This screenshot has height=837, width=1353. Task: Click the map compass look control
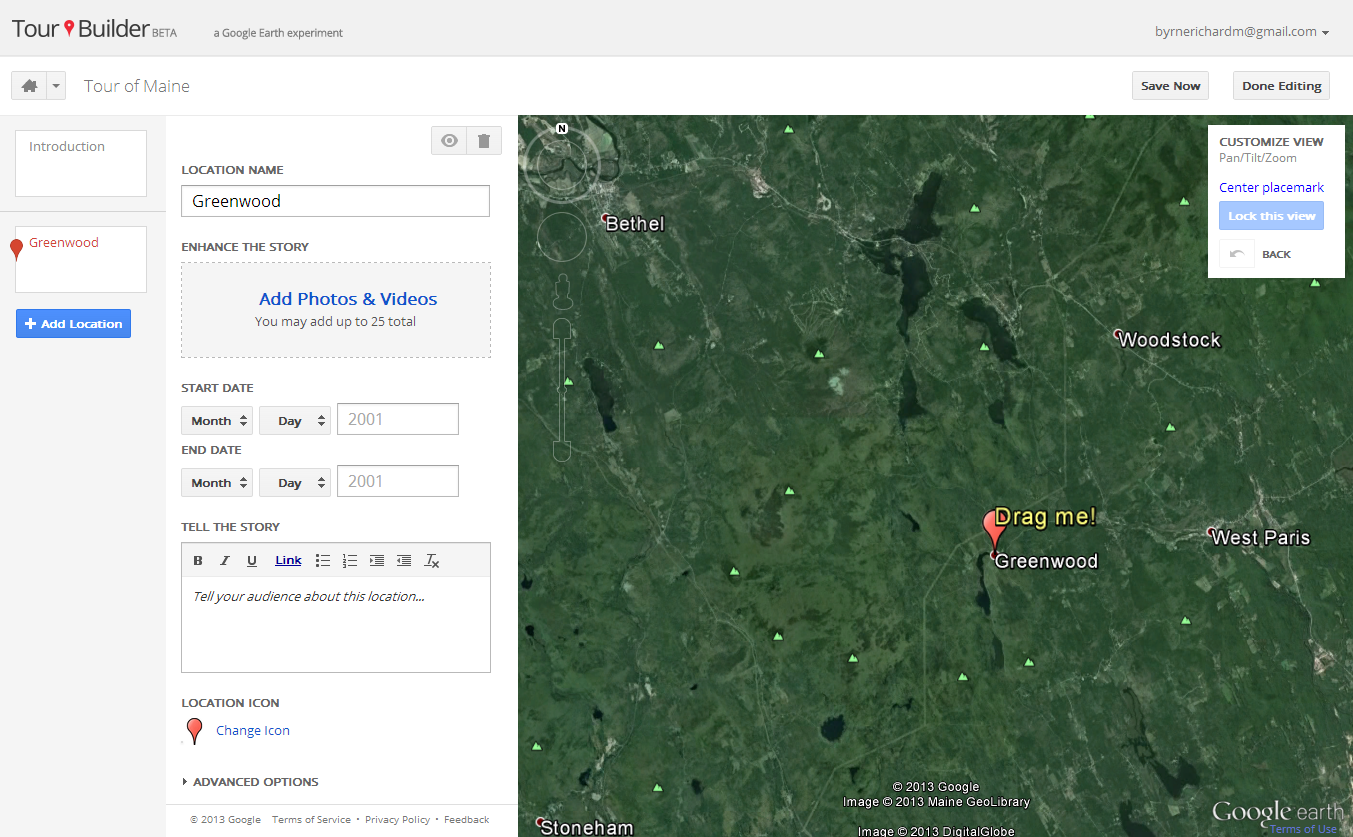(x=562, y=164)
